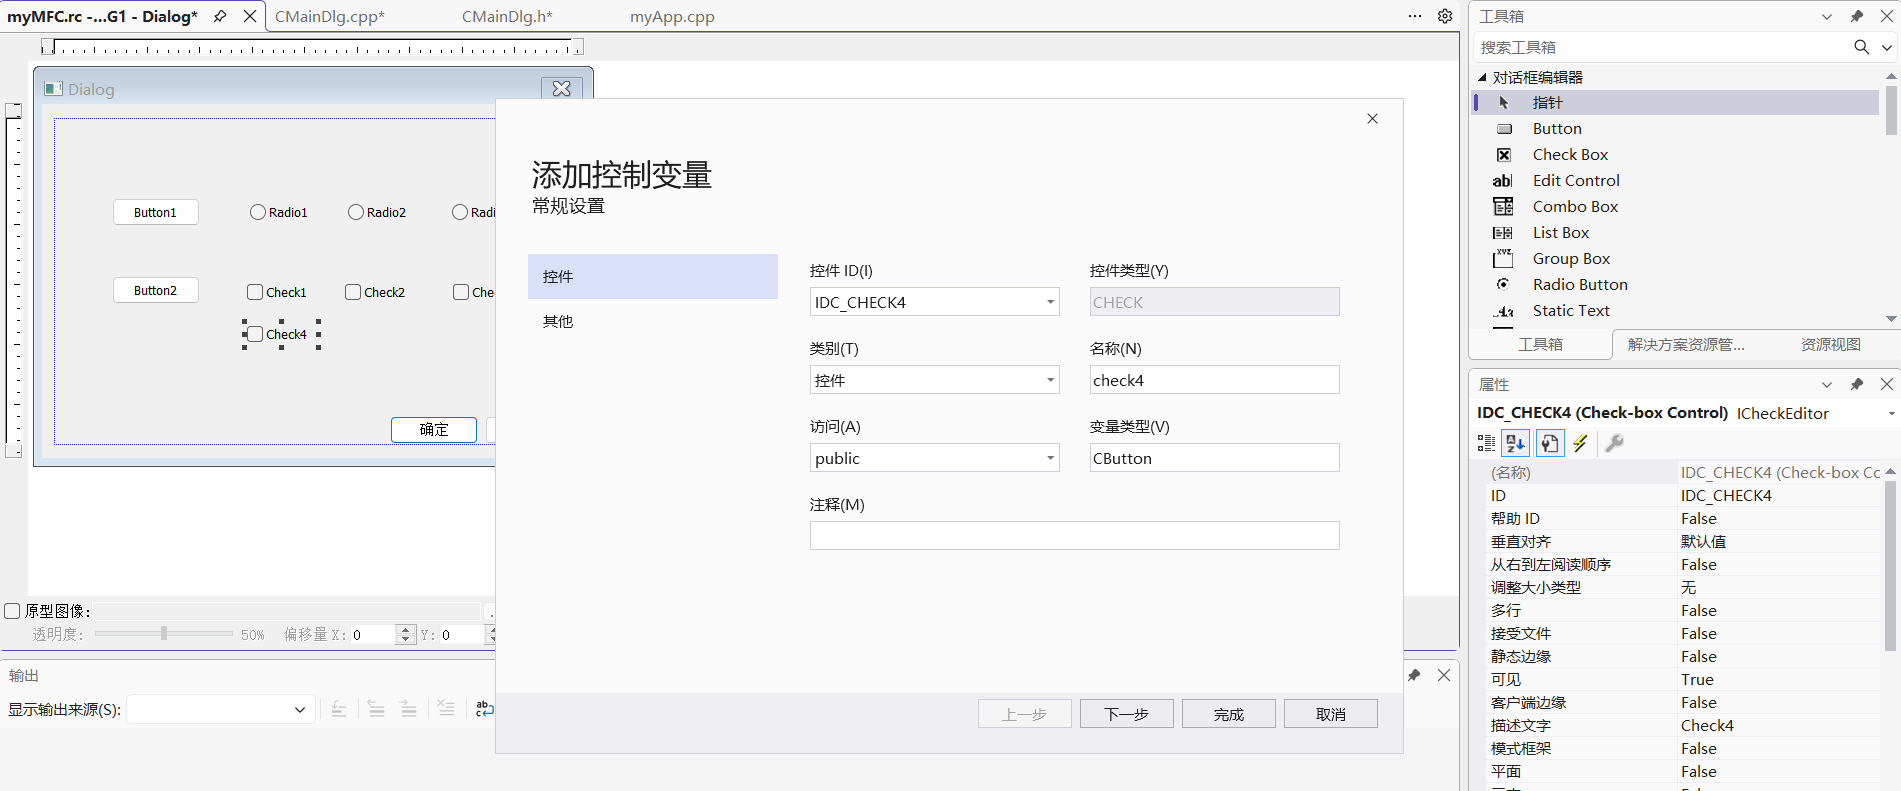Viewport: 1901px width, 791px height.
Task: Adjust the transparency slider
Action: click(x=164, y=633)
